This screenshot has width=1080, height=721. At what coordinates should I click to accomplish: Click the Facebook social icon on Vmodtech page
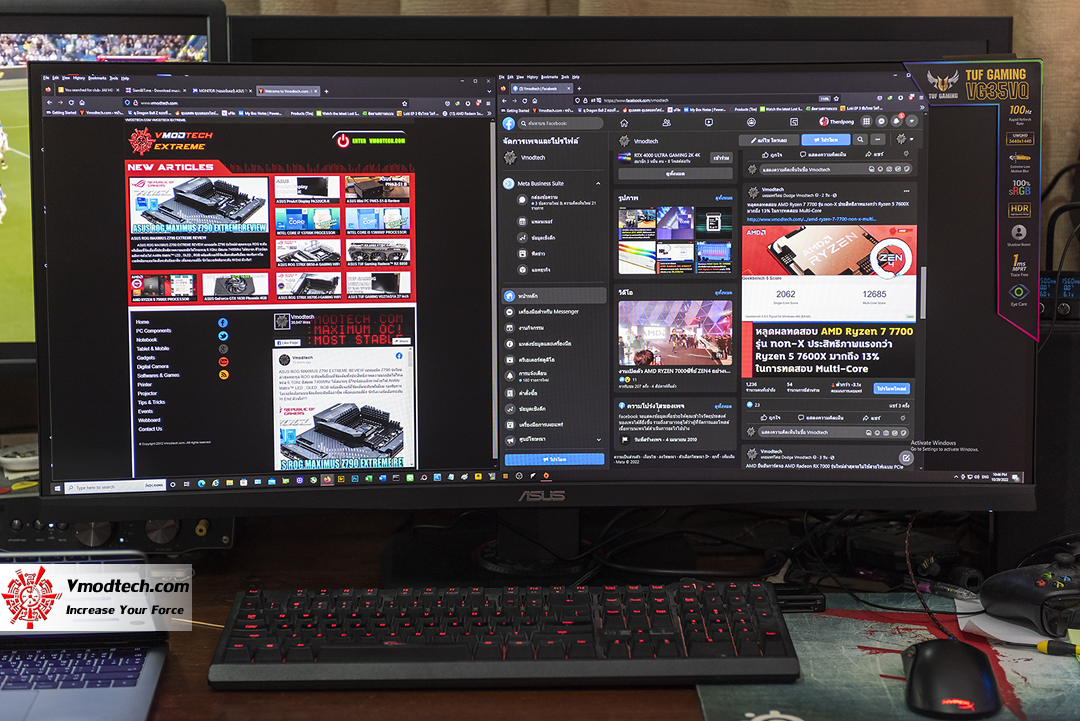223,322
